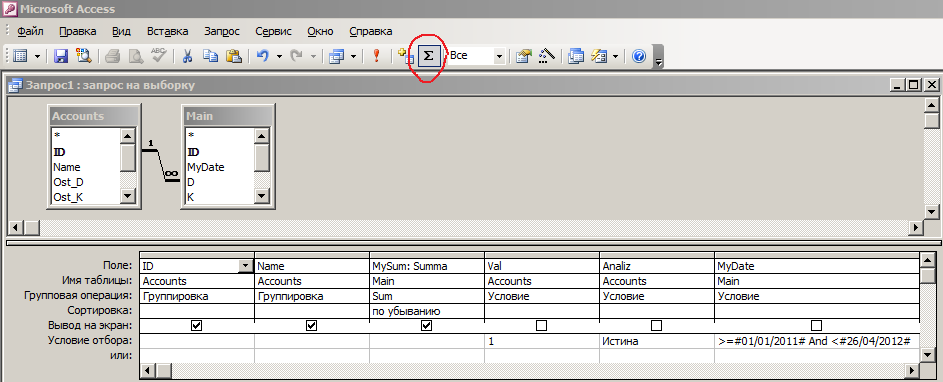Click right arrow of tables pane horizontal scrollbar

click(x=916, y=228)
